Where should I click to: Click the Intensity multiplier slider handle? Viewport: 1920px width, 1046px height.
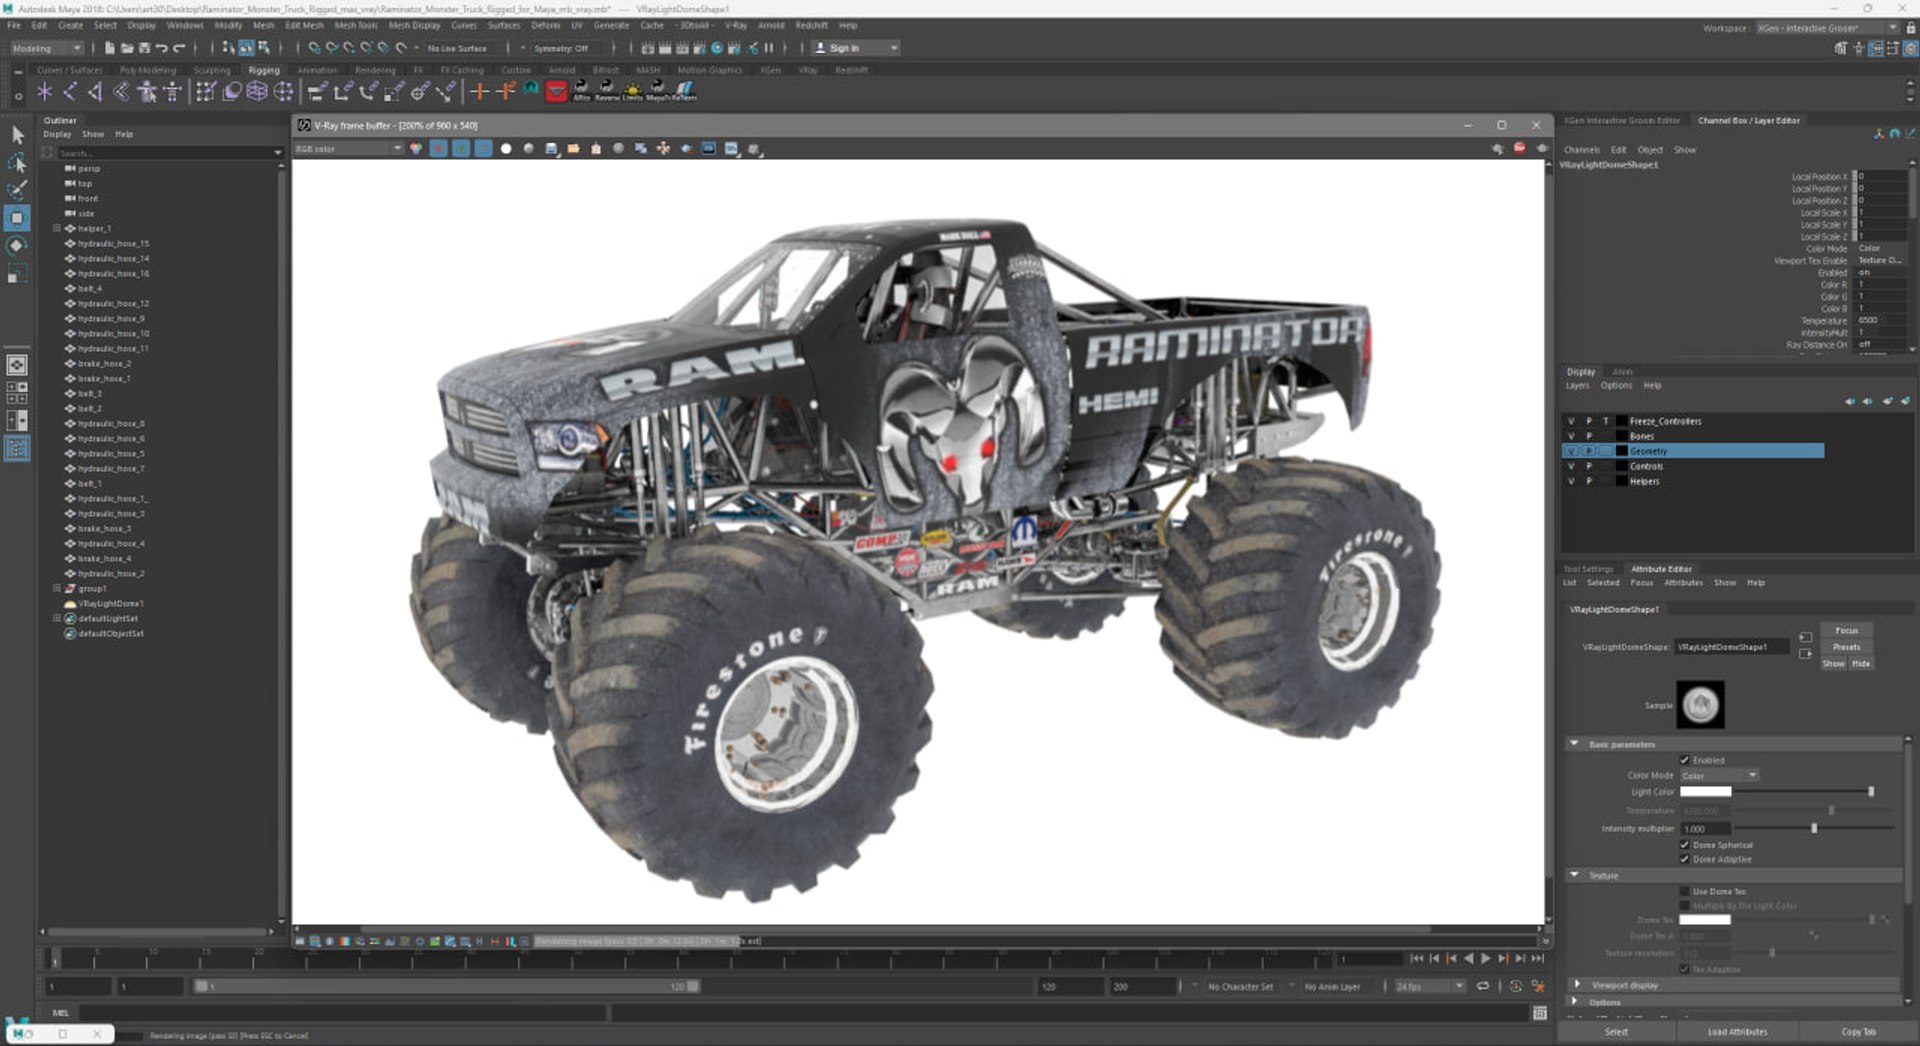coord(1814,829)
